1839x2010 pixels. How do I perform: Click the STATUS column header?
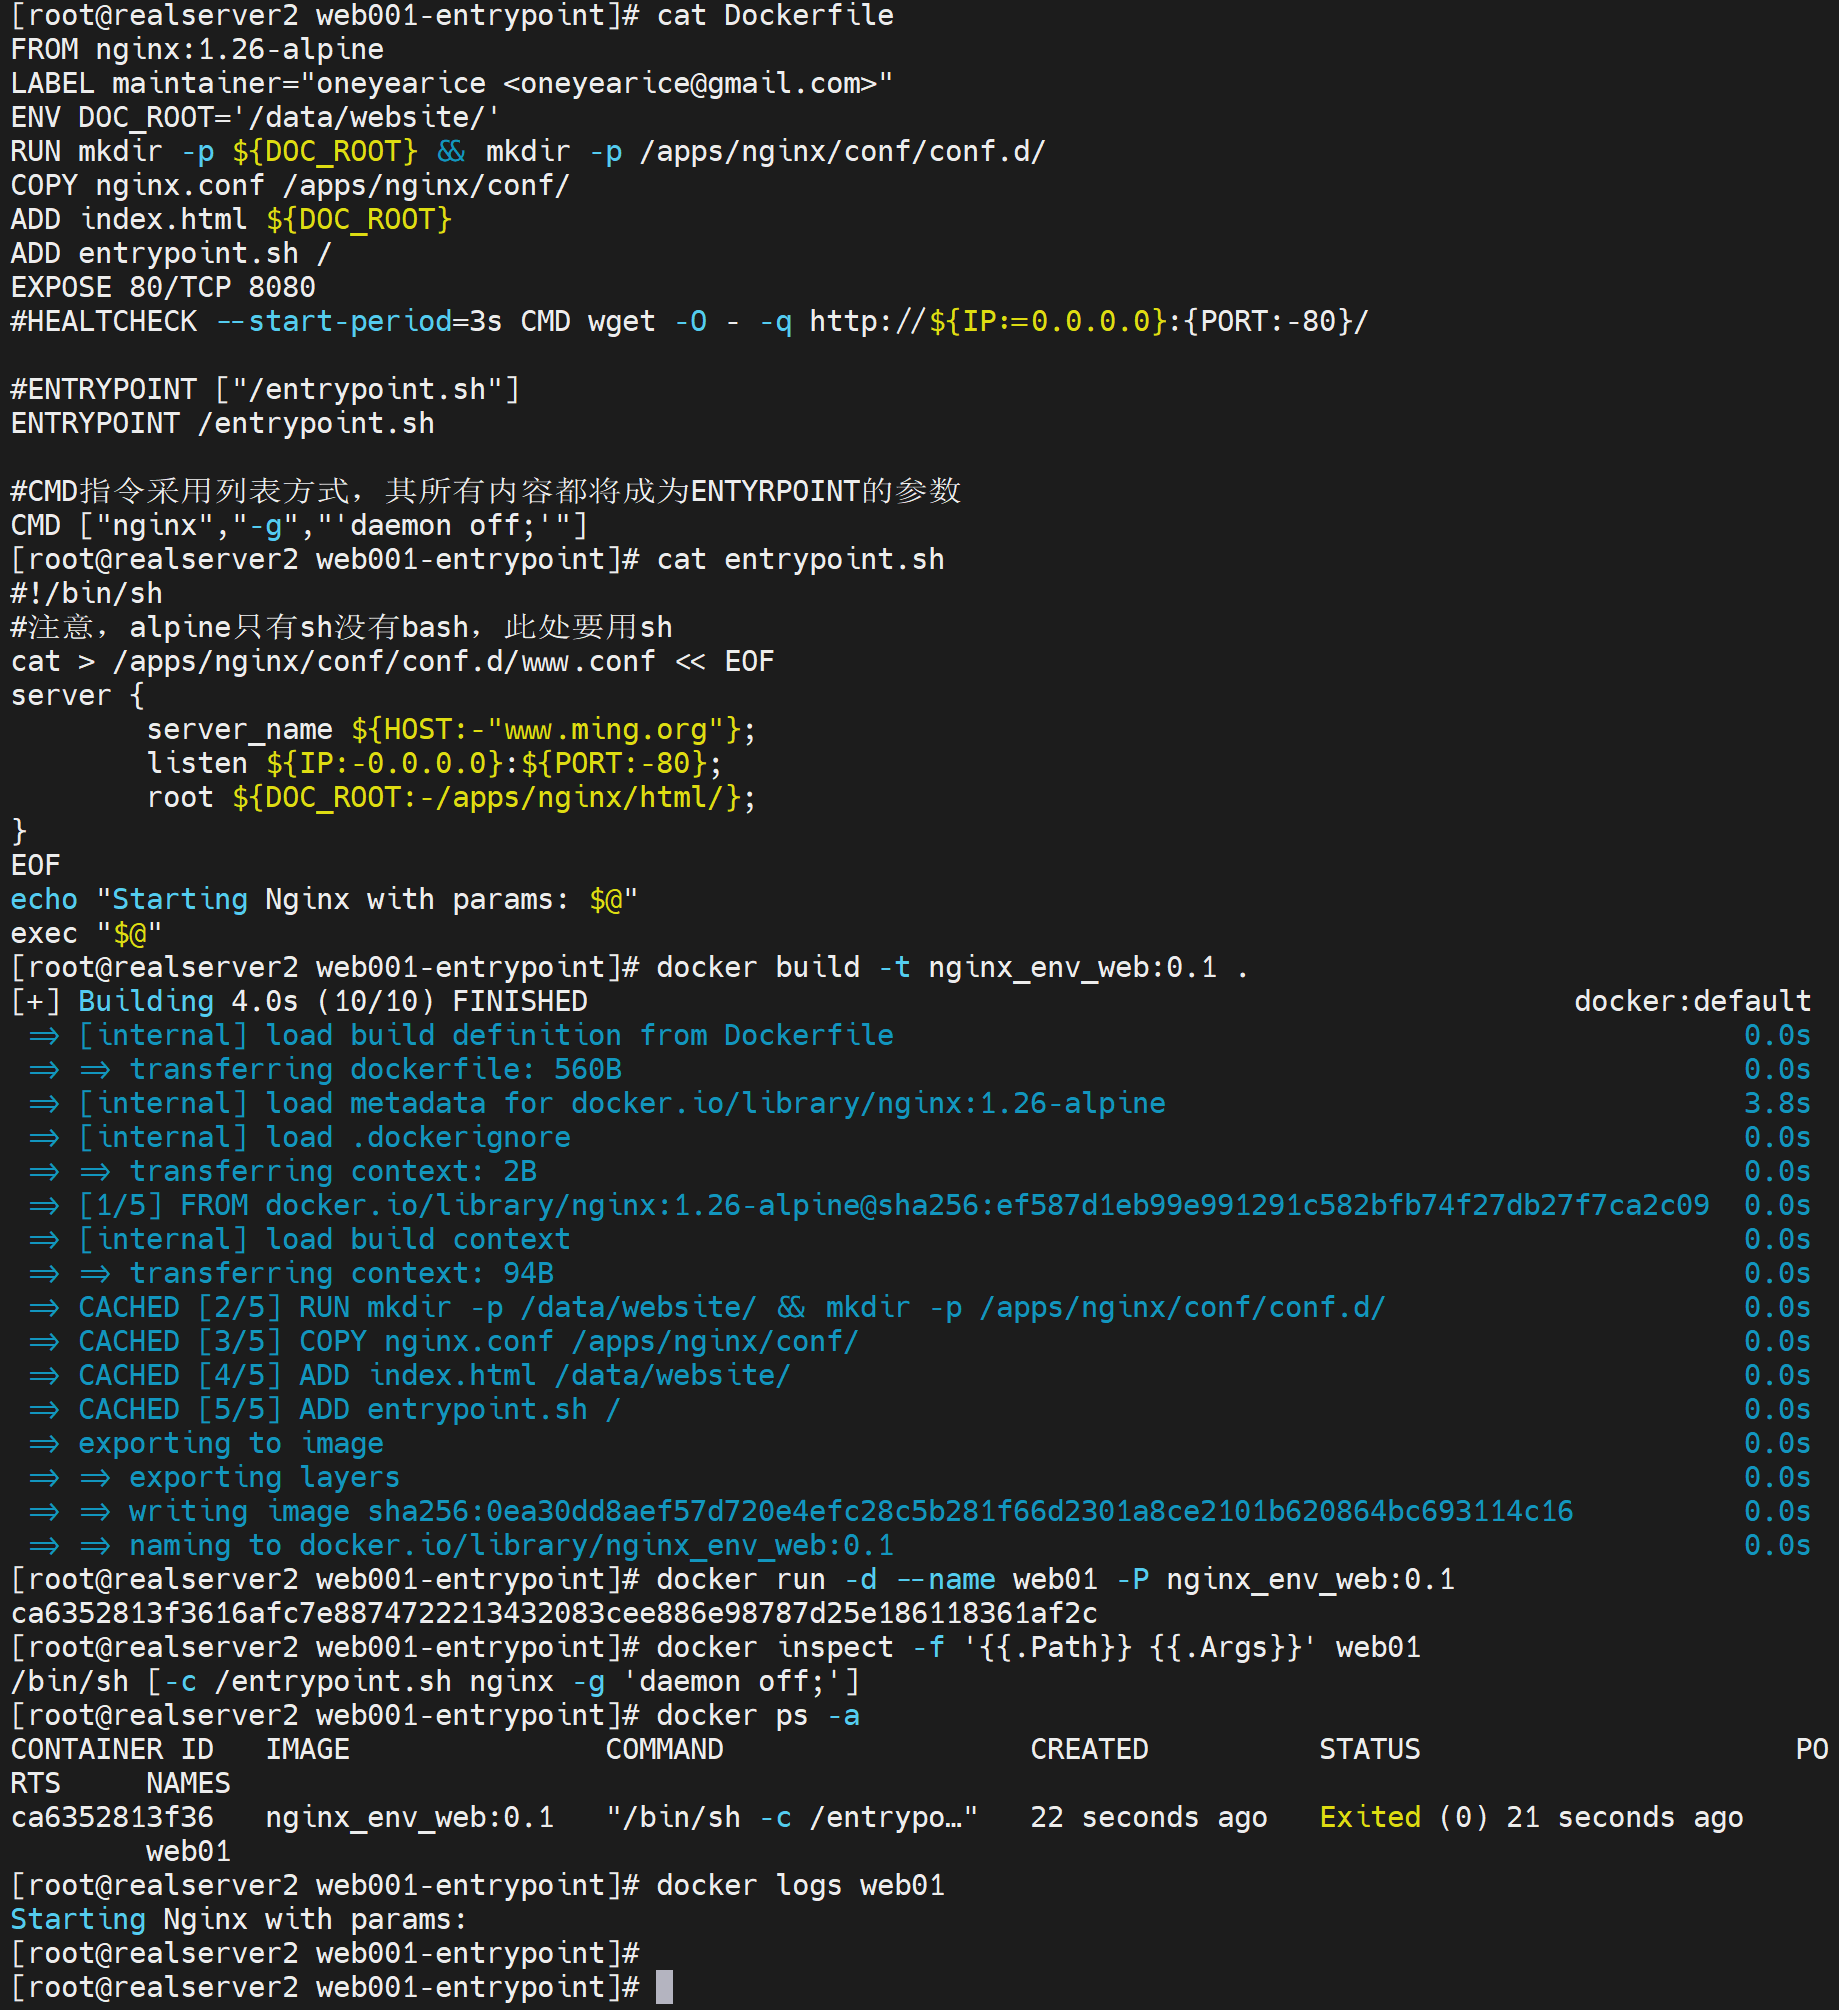(x=1369, y=1749)
